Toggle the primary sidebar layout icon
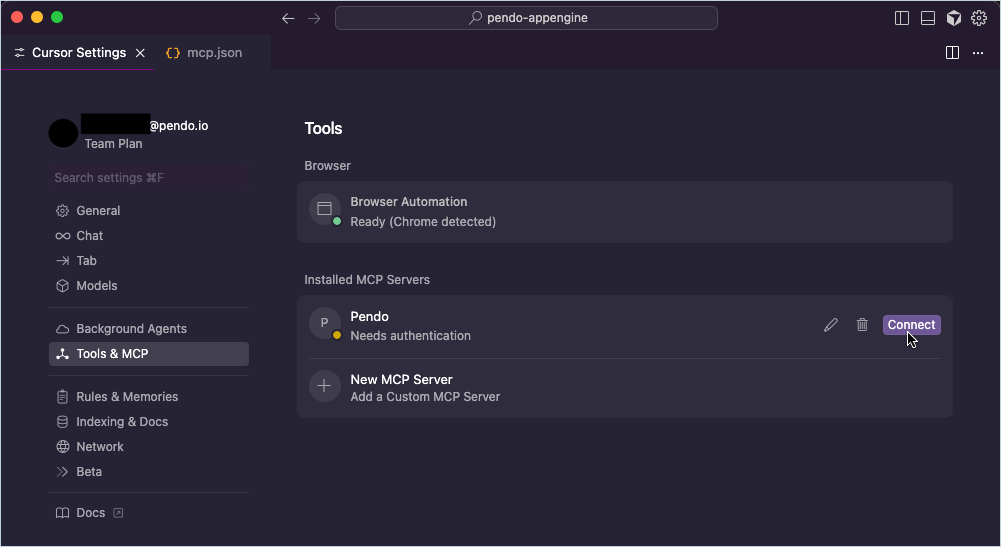 point(902,18)
